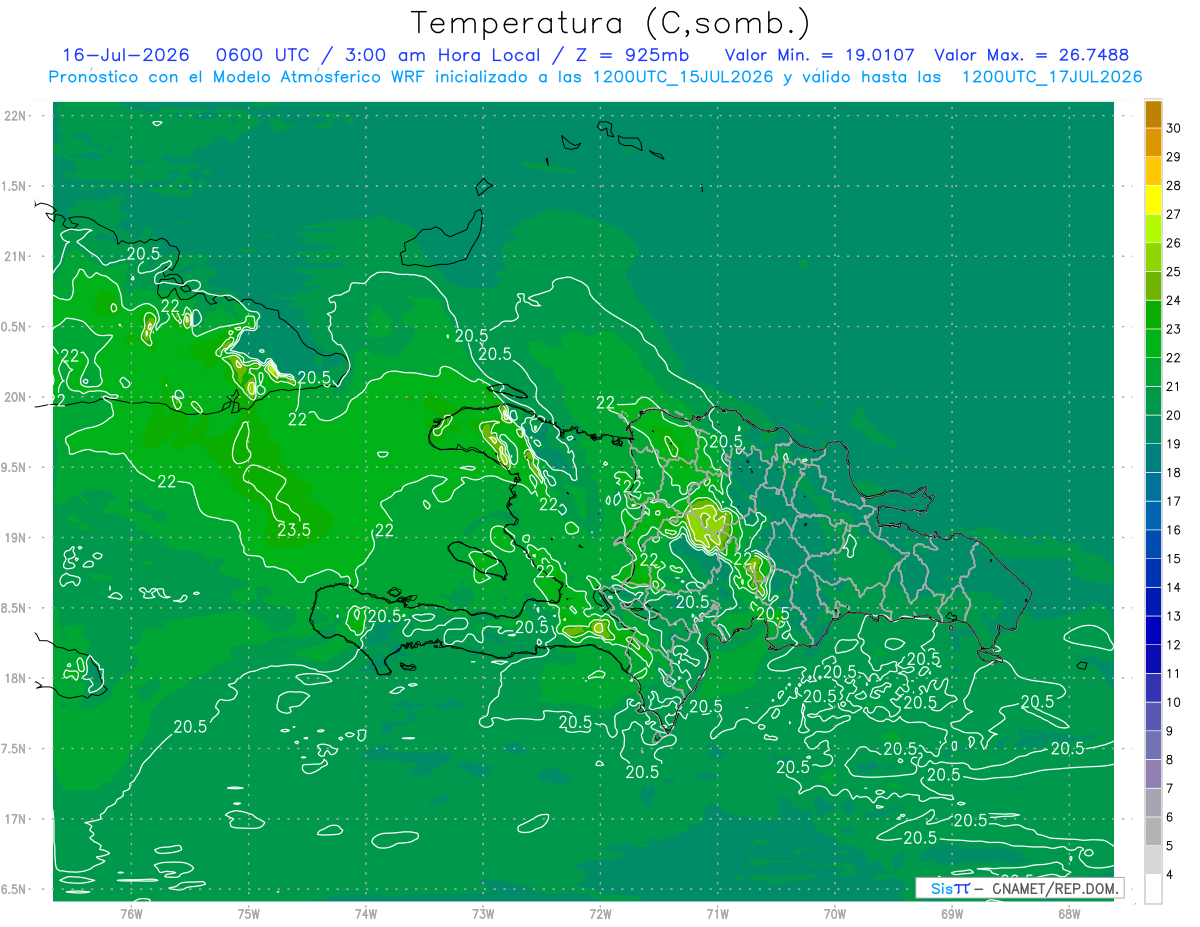The image size is (1200, 927).
Task: Click the "20" color bar label
Action: 1174,415
